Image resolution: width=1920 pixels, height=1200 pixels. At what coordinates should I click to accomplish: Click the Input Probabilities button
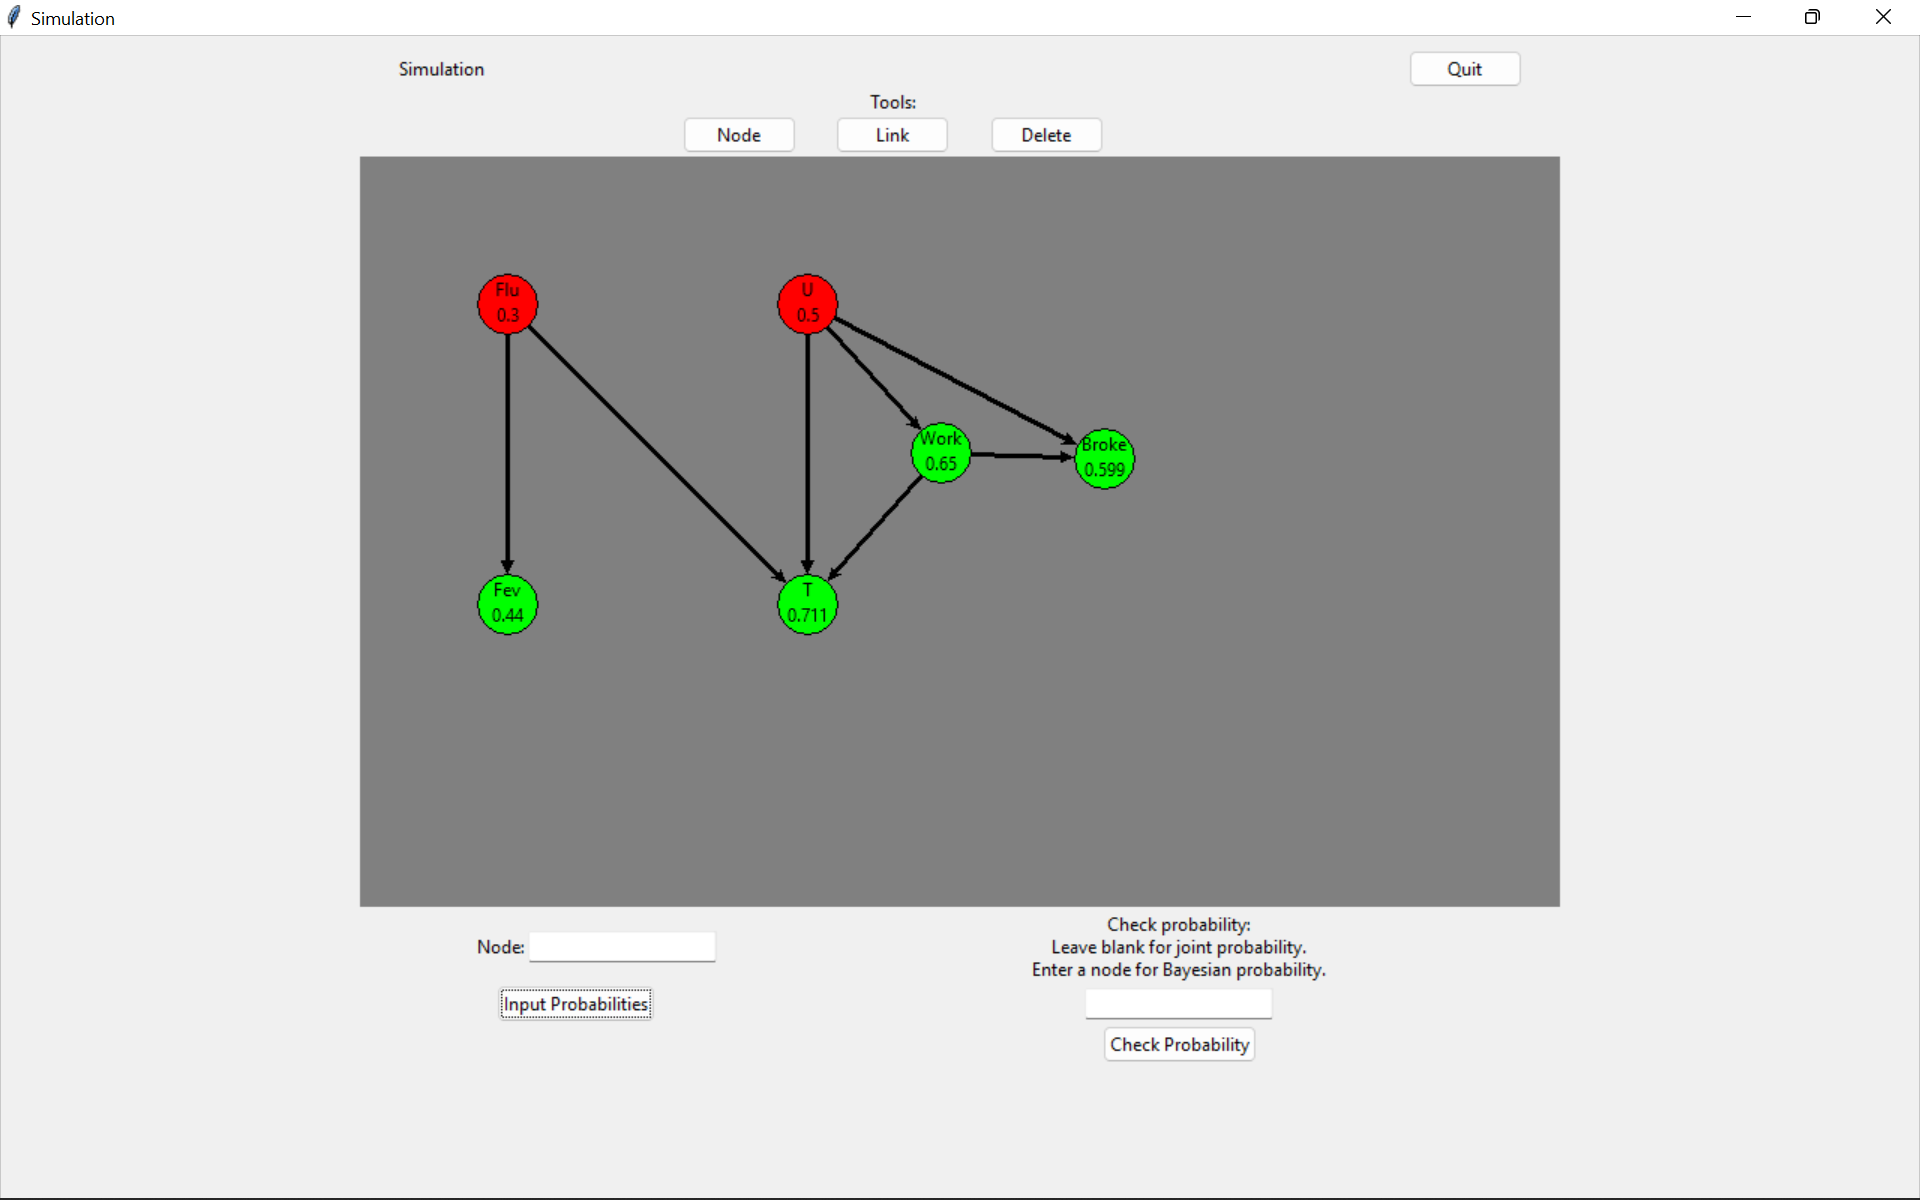click(575, 1004)
